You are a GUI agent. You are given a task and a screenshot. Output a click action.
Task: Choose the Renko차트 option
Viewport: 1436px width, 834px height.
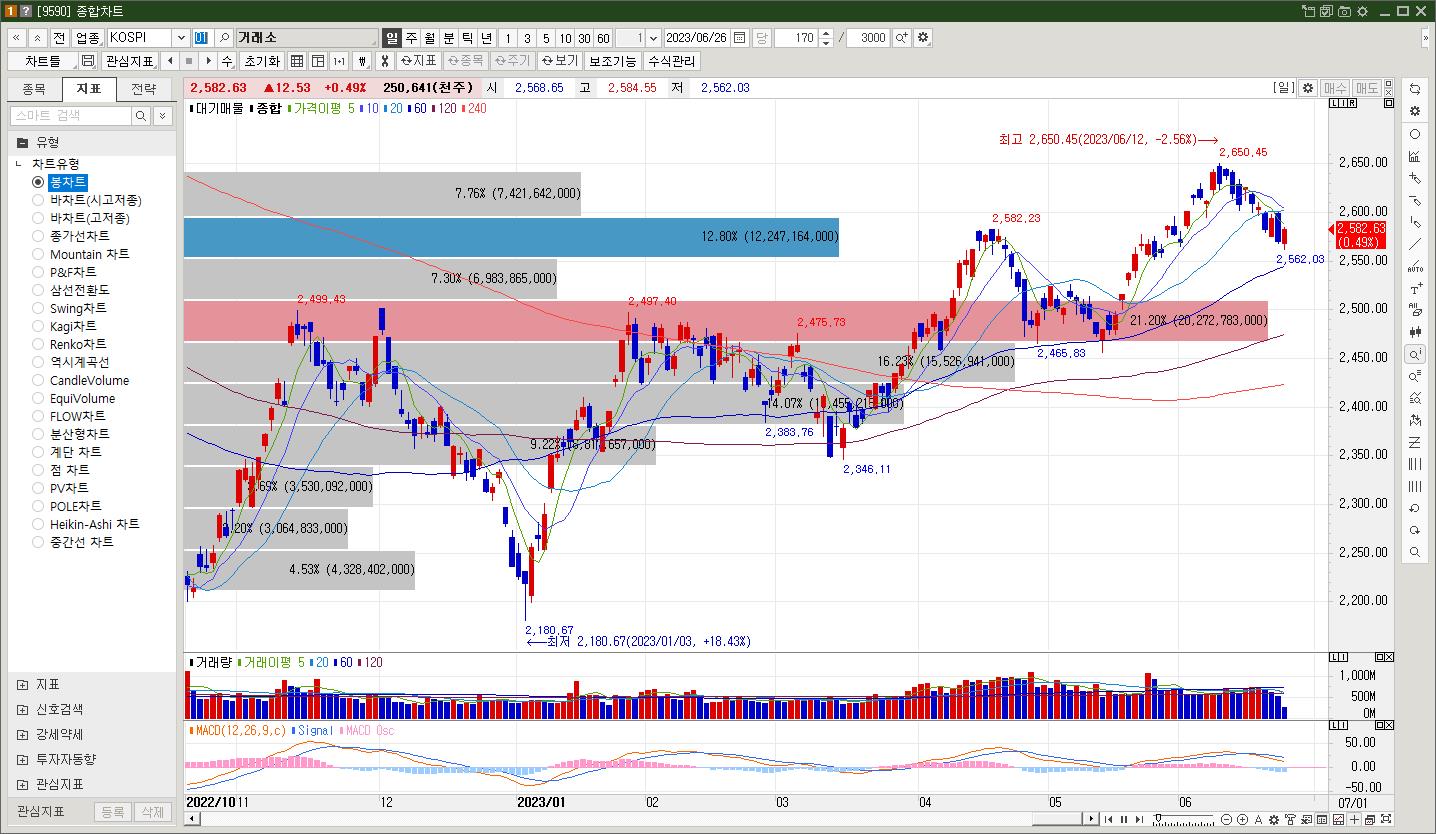[38, 344]
